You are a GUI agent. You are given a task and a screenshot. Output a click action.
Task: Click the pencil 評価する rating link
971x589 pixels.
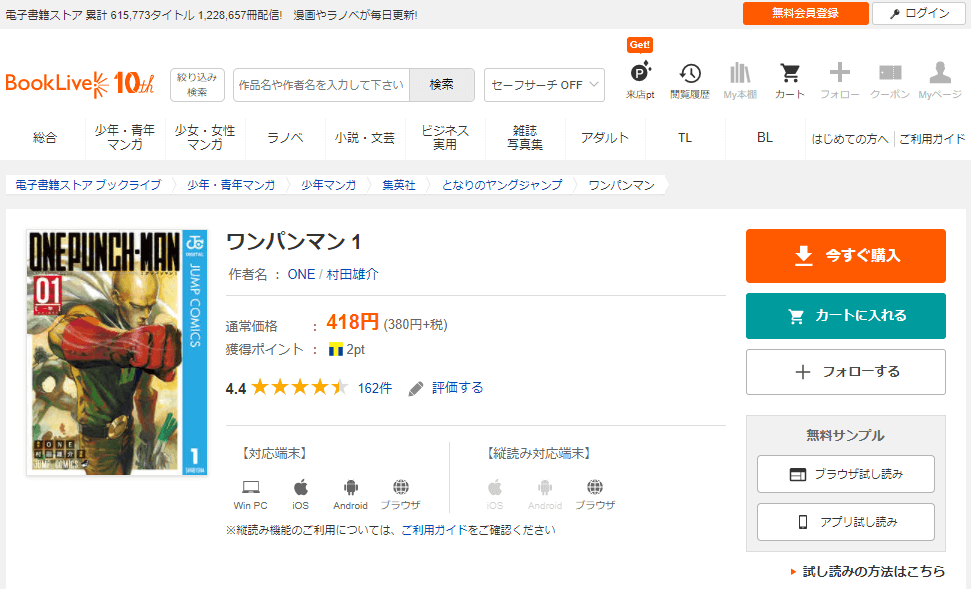pos(446,388)
